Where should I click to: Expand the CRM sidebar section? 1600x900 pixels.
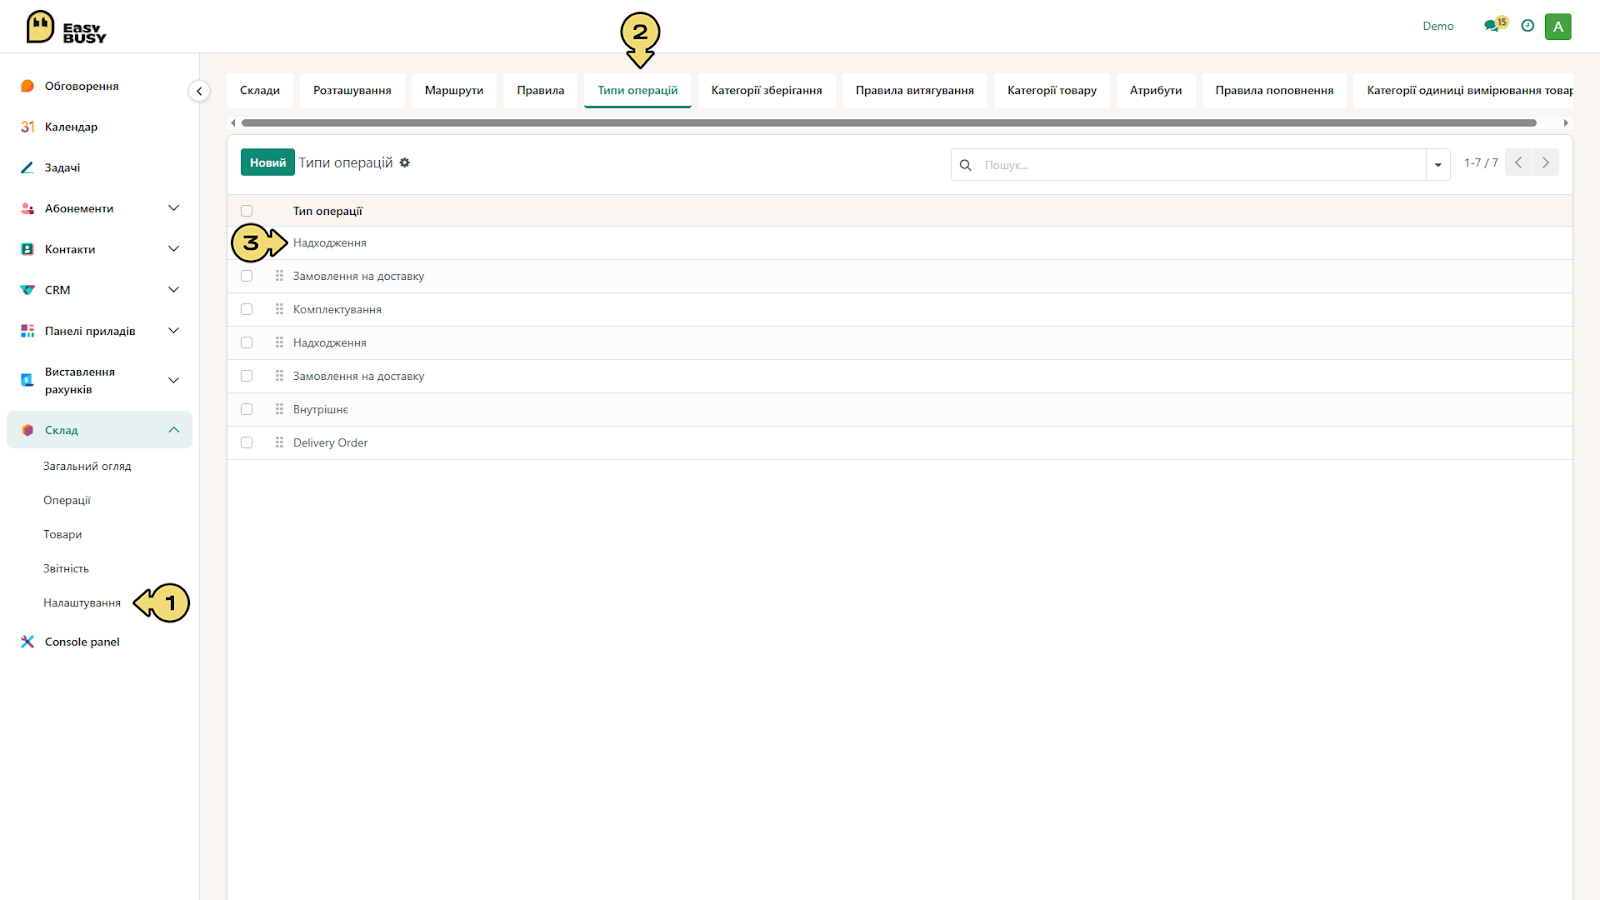pyautogui.click(x=173, y=290)
